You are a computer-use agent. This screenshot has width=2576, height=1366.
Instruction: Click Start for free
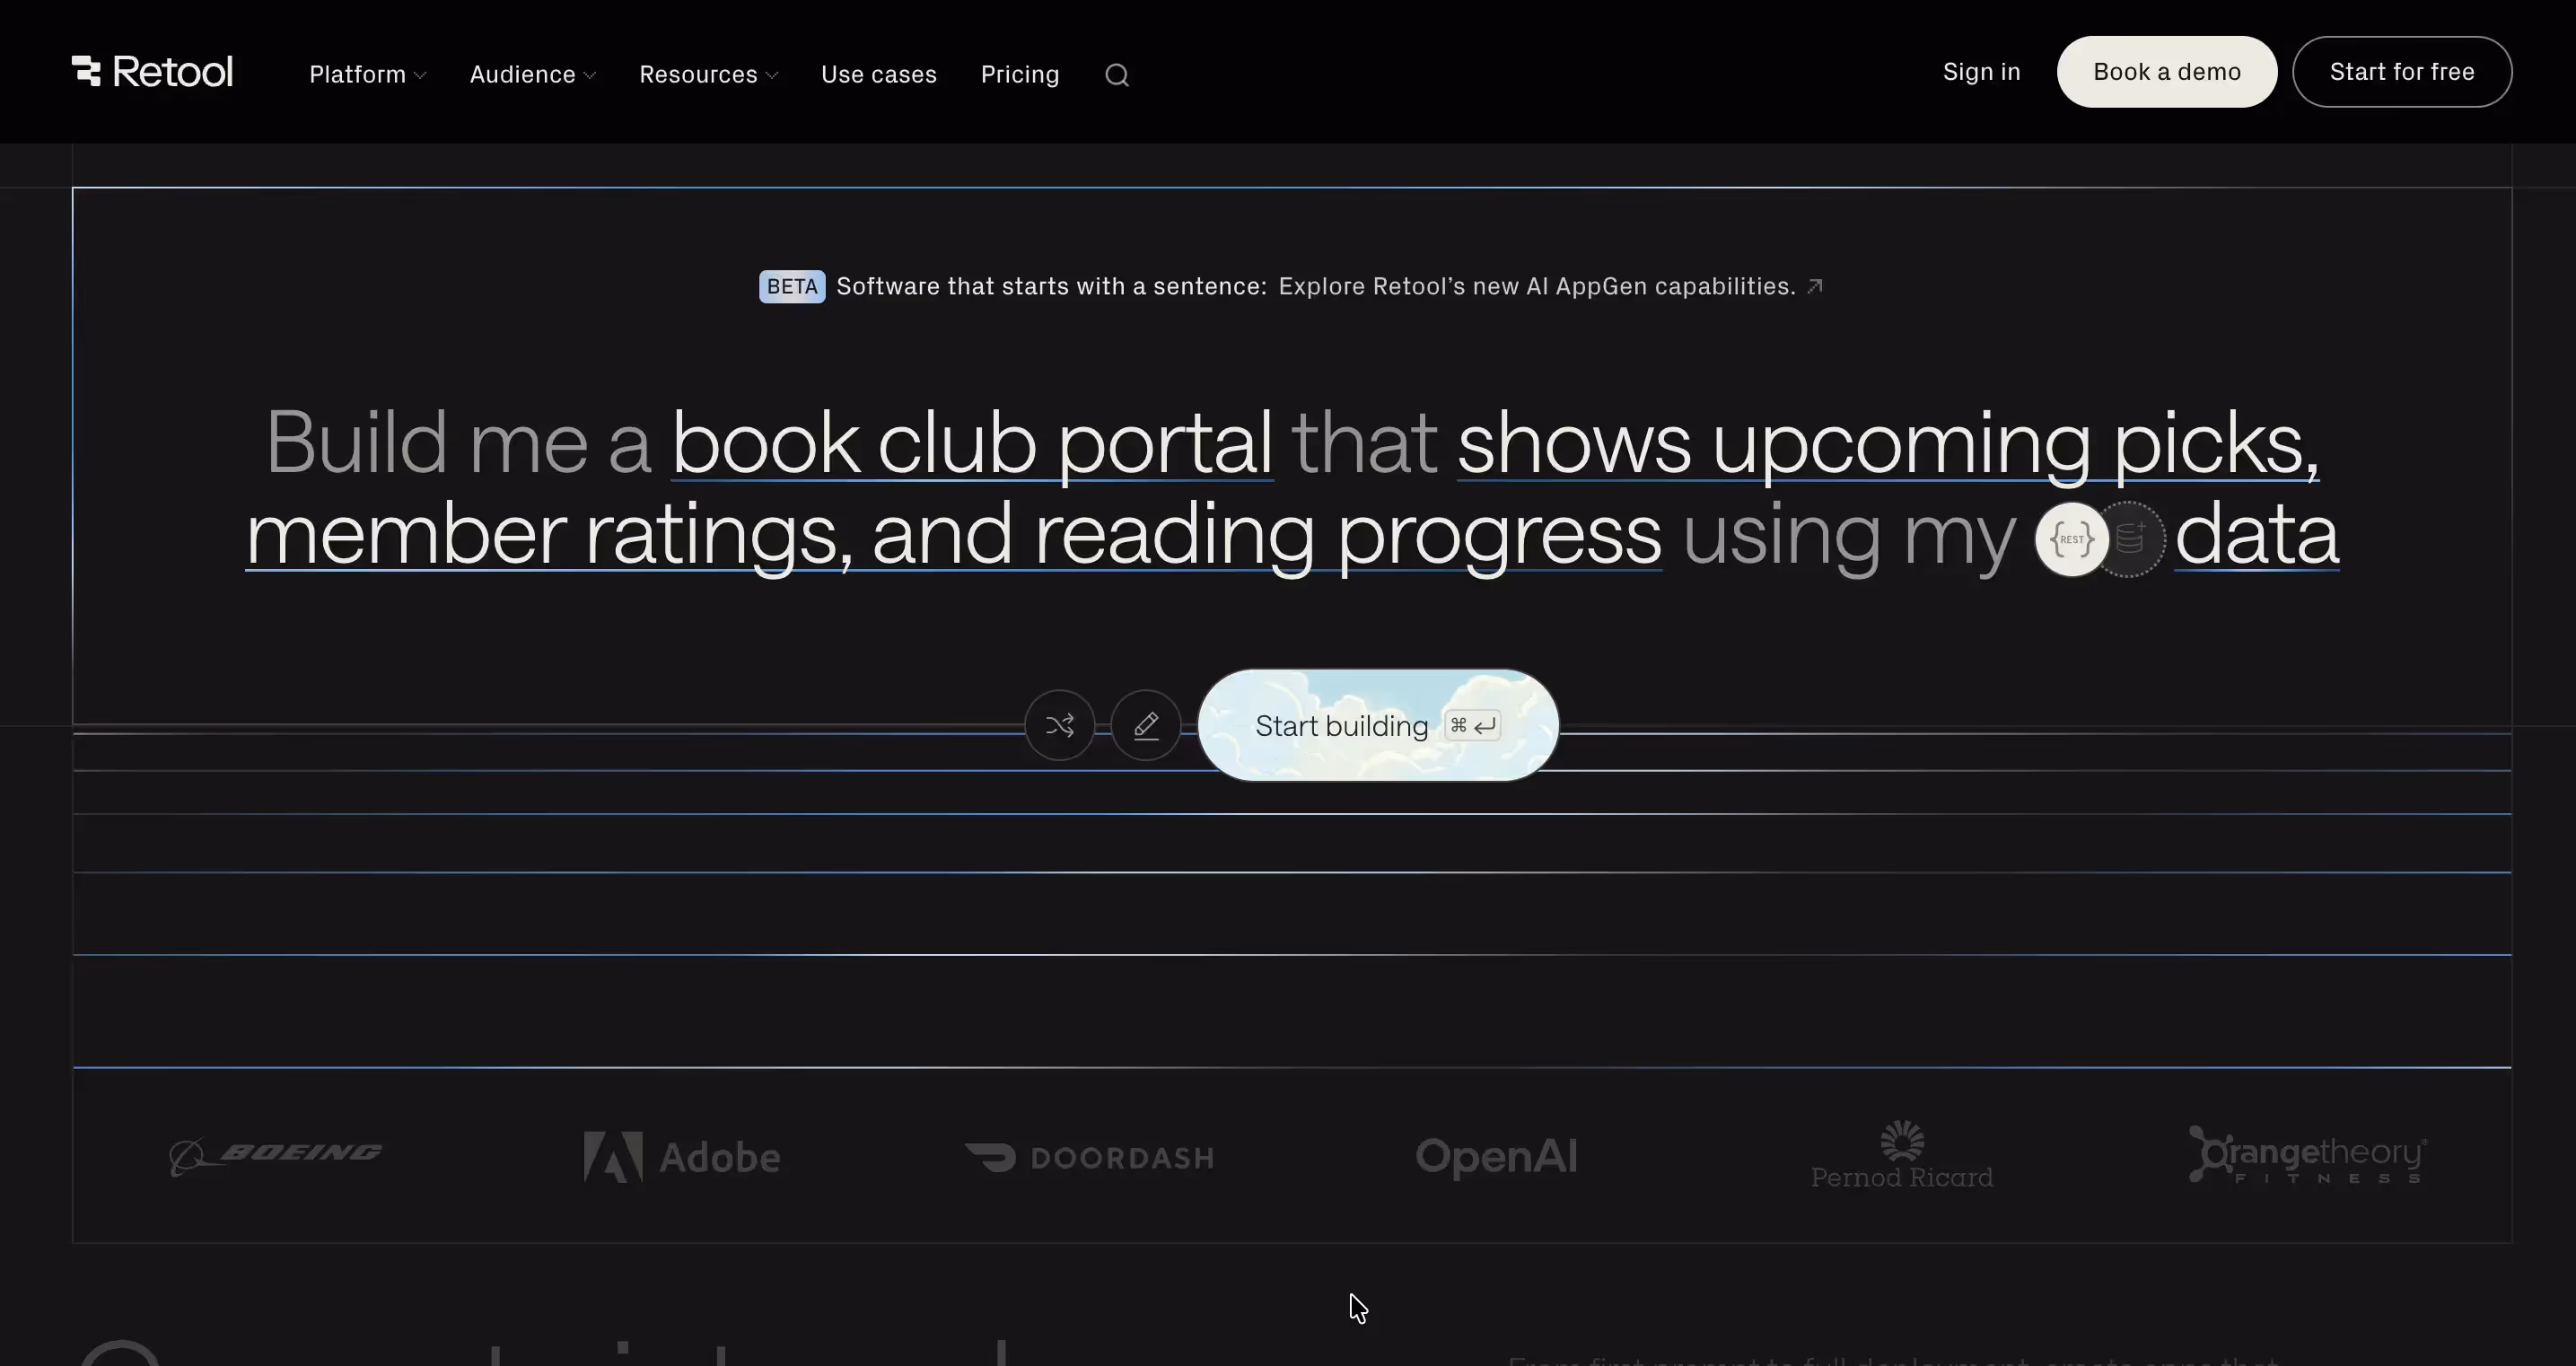tap(2402, 71)
